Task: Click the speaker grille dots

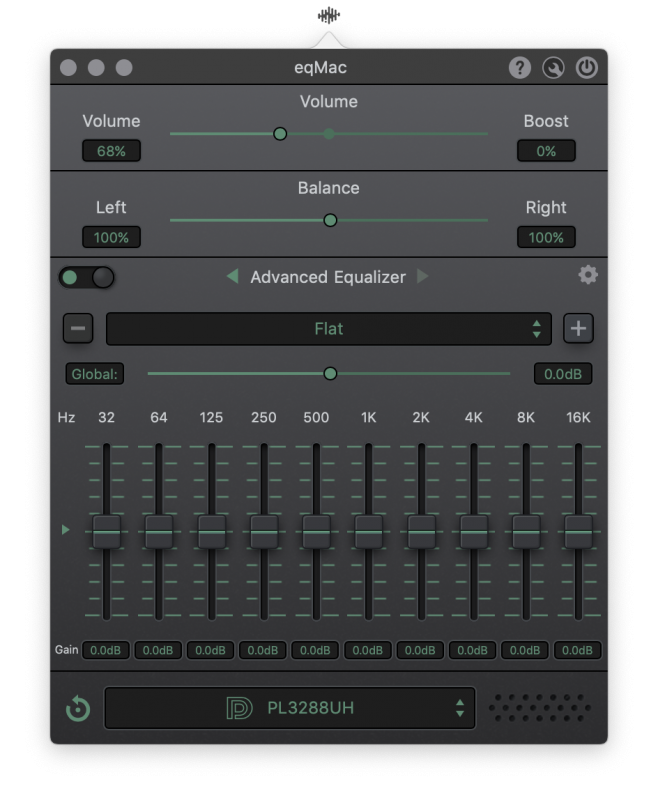Action: 540,708
